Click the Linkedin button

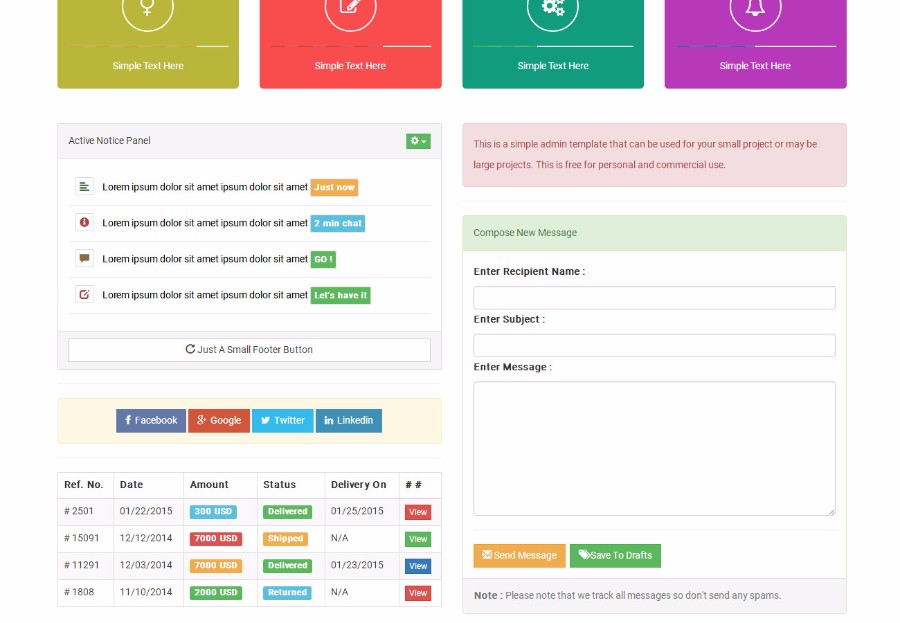coord(348,420)
